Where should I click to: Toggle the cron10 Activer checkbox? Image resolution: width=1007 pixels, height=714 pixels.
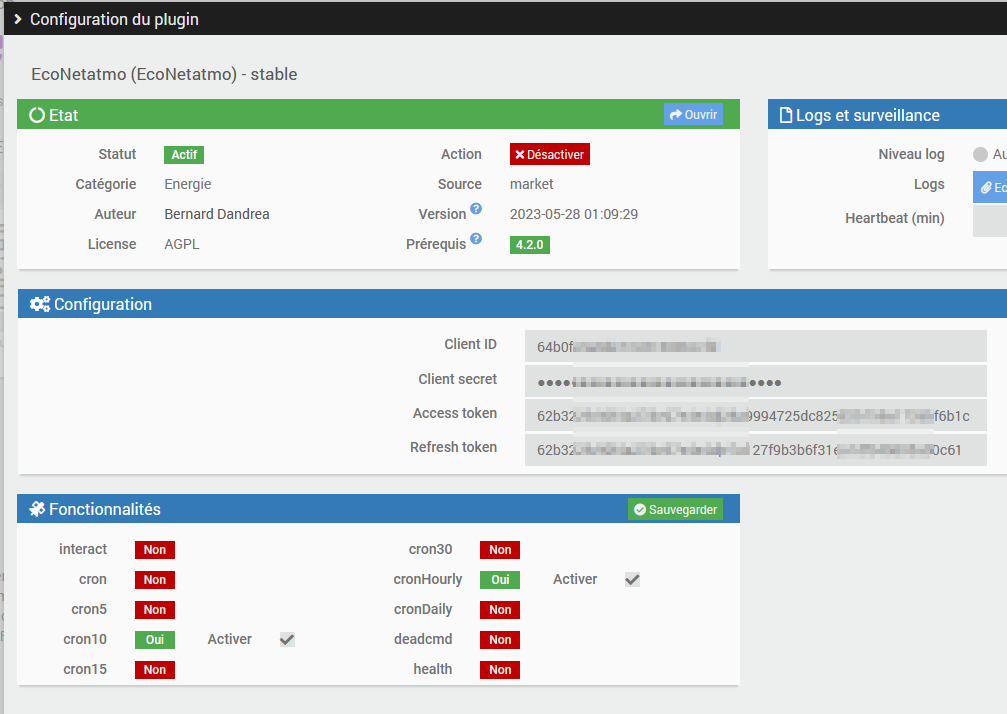coord(287,640)
